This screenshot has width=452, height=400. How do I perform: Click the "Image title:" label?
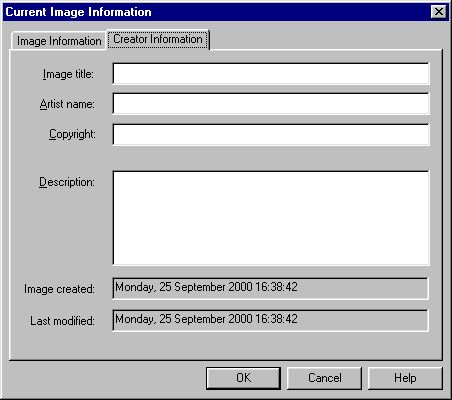(x=68, y=74)
